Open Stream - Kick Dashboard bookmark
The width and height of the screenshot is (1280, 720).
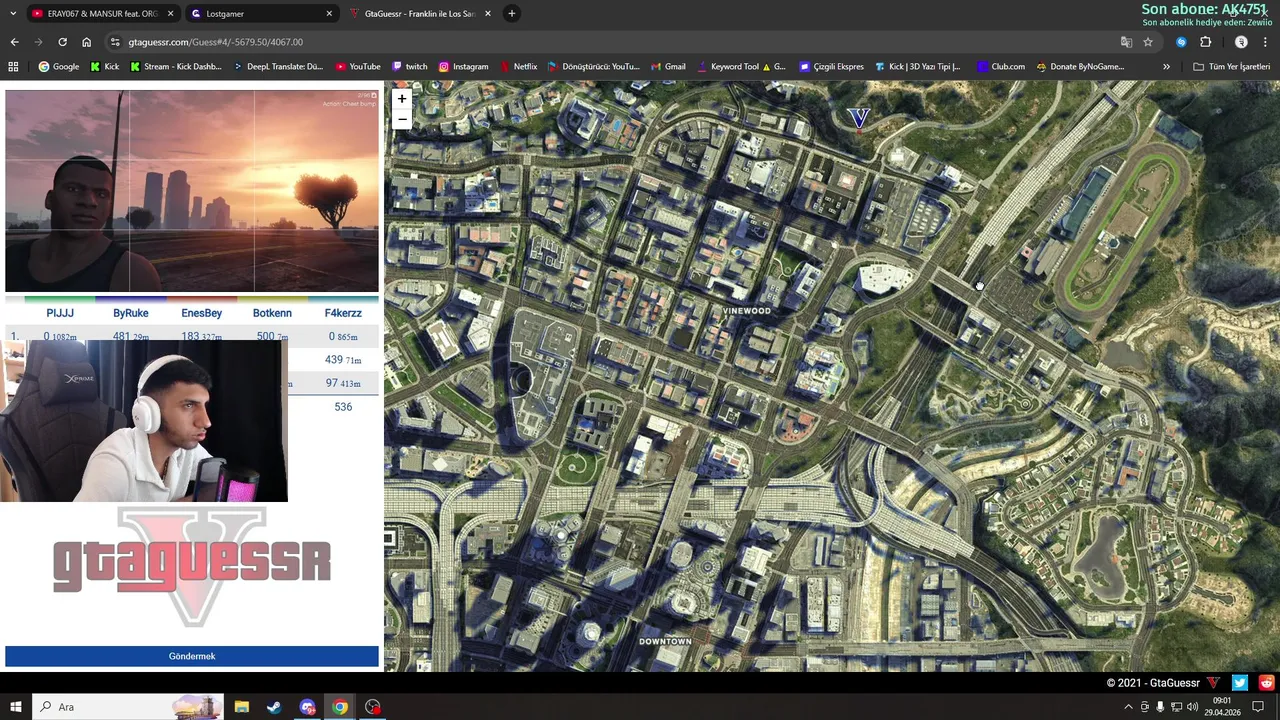click(x=176, y=67)
